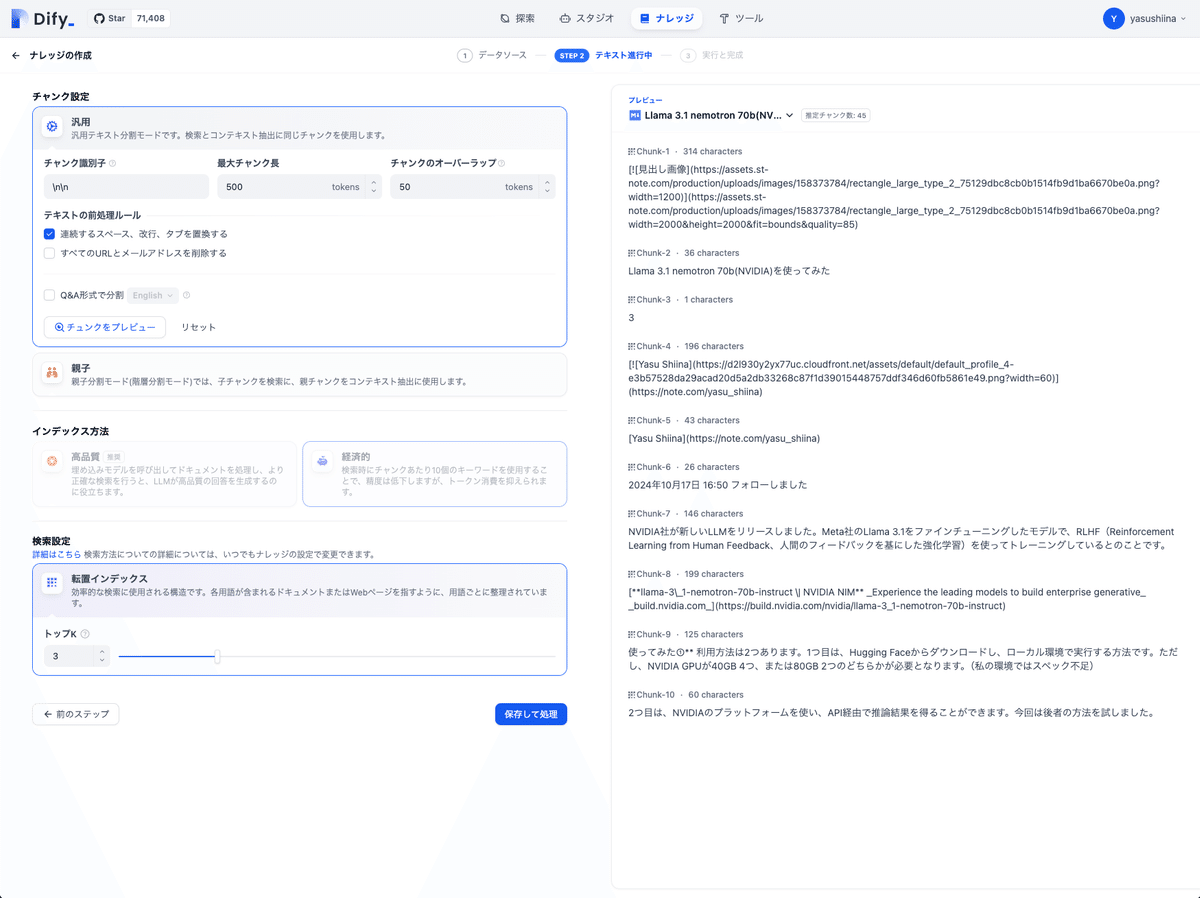Click chunk identifier help icon
Image resolution: width=1200 pixels, height=898 pixels.
pos(112,163)
